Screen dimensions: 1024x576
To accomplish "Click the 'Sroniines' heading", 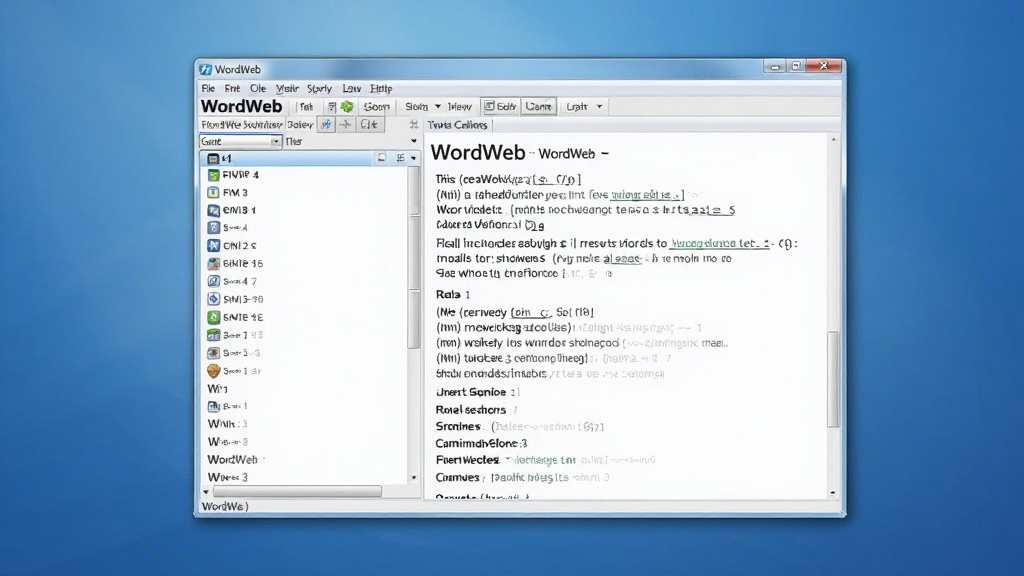I will pyautogui.click(x=458, y=426).
